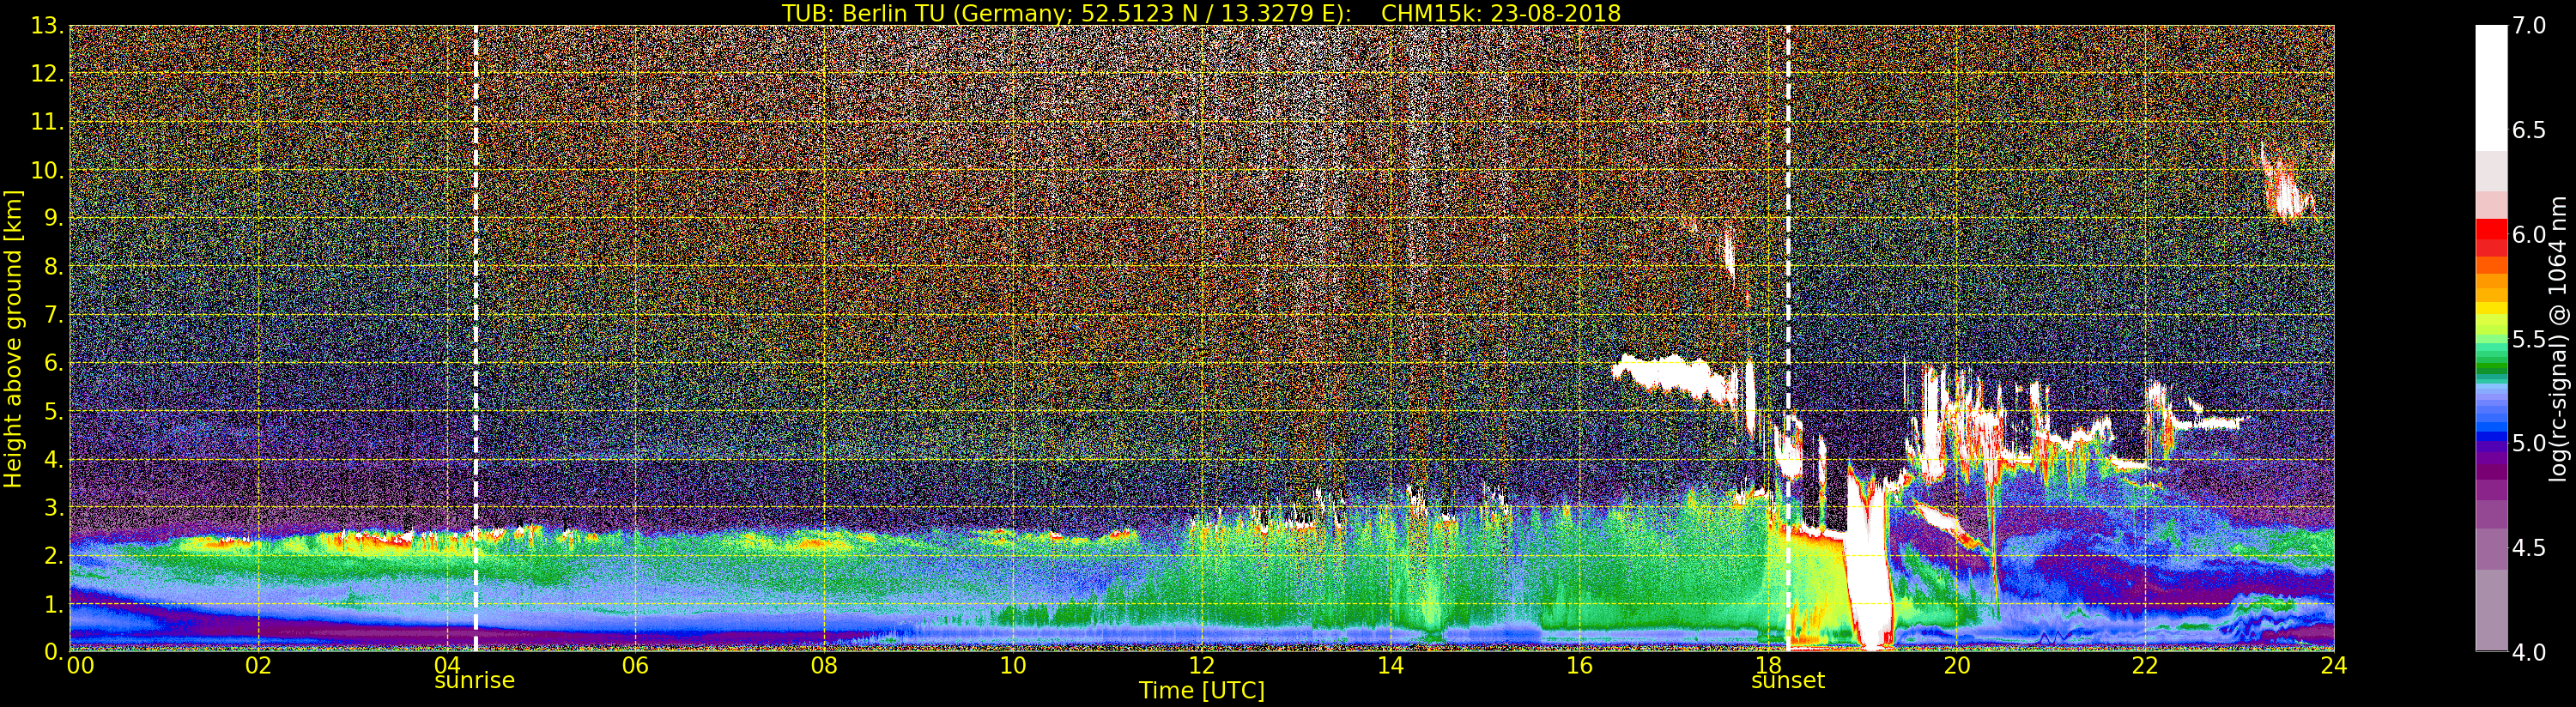The width and height of the screenshot is (2576, 707).
Task: Click the height tick label '7.'
Action: point(53,315)
